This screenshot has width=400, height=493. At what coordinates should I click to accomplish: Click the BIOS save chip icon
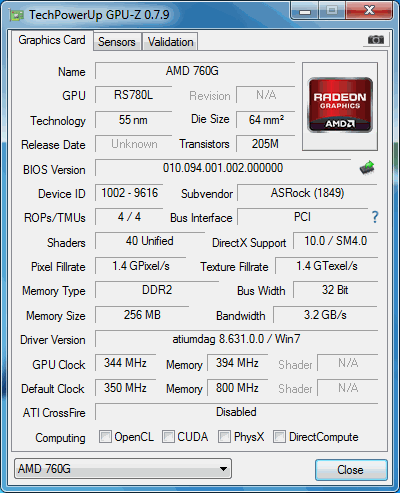point(367,167)
